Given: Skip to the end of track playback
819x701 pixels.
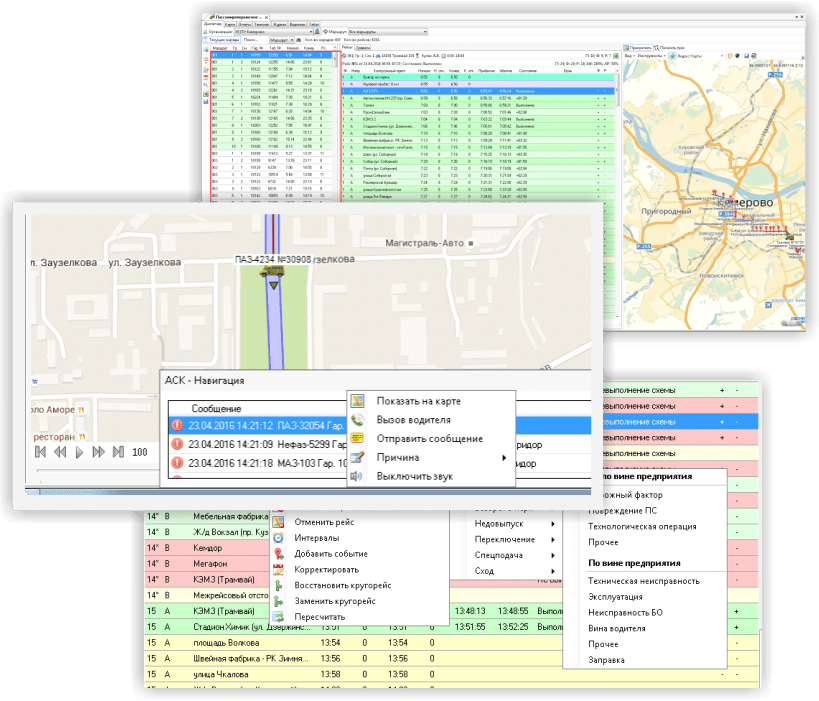Looking at the screenshot, I should click(118, 452).
